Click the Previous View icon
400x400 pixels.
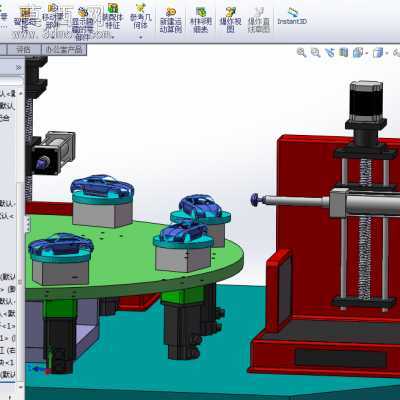click(x=330, y=53)
